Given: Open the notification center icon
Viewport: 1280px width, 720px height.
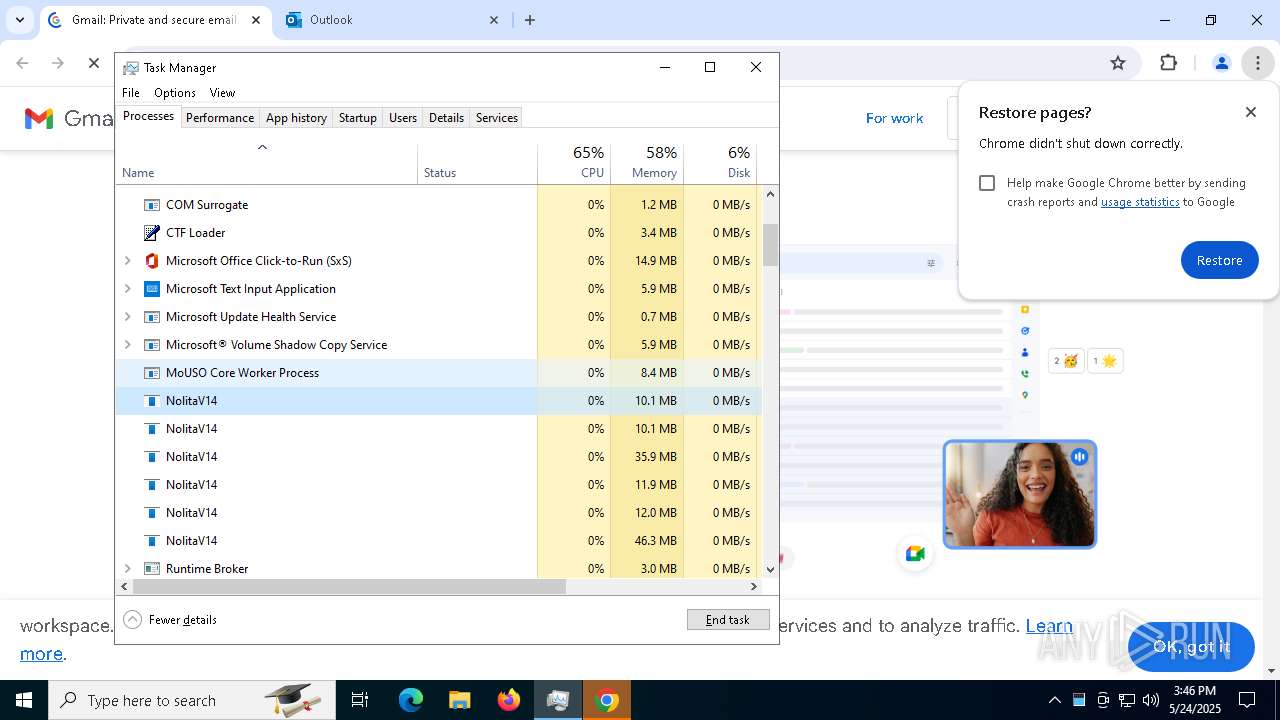Looking at the screenshot, I should click(x=1247, y=700).
